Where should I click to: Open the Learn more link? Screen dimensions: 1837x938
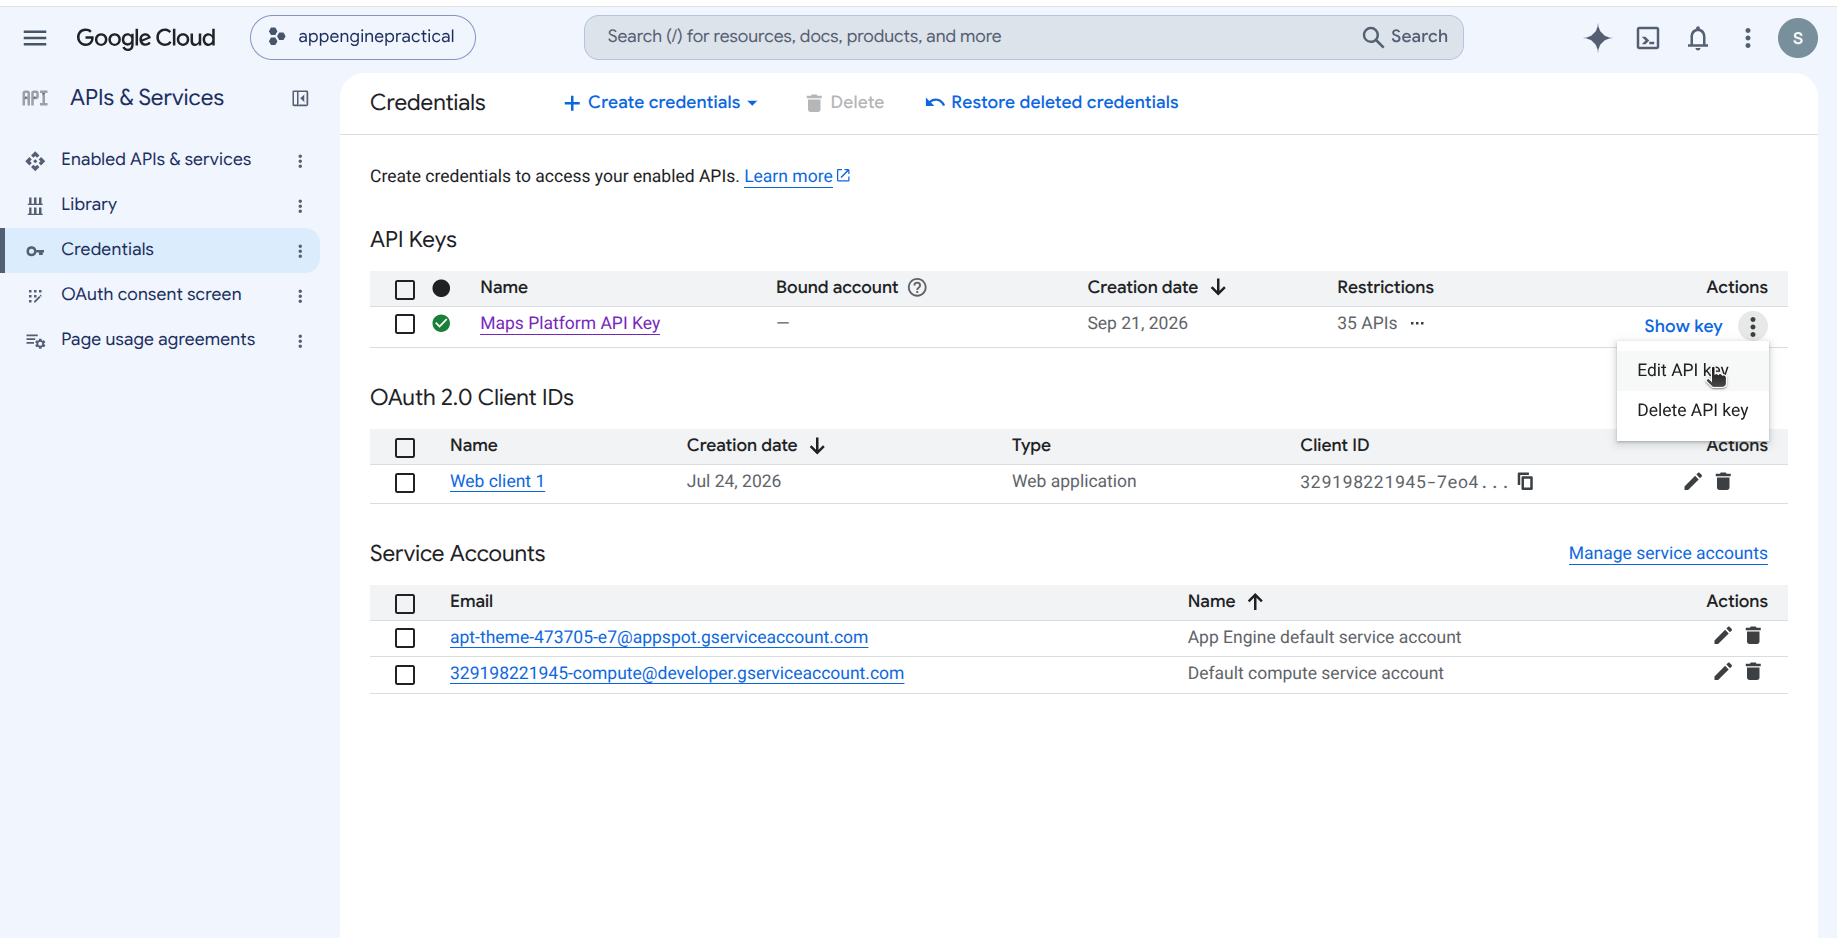[x=797, y=177]
